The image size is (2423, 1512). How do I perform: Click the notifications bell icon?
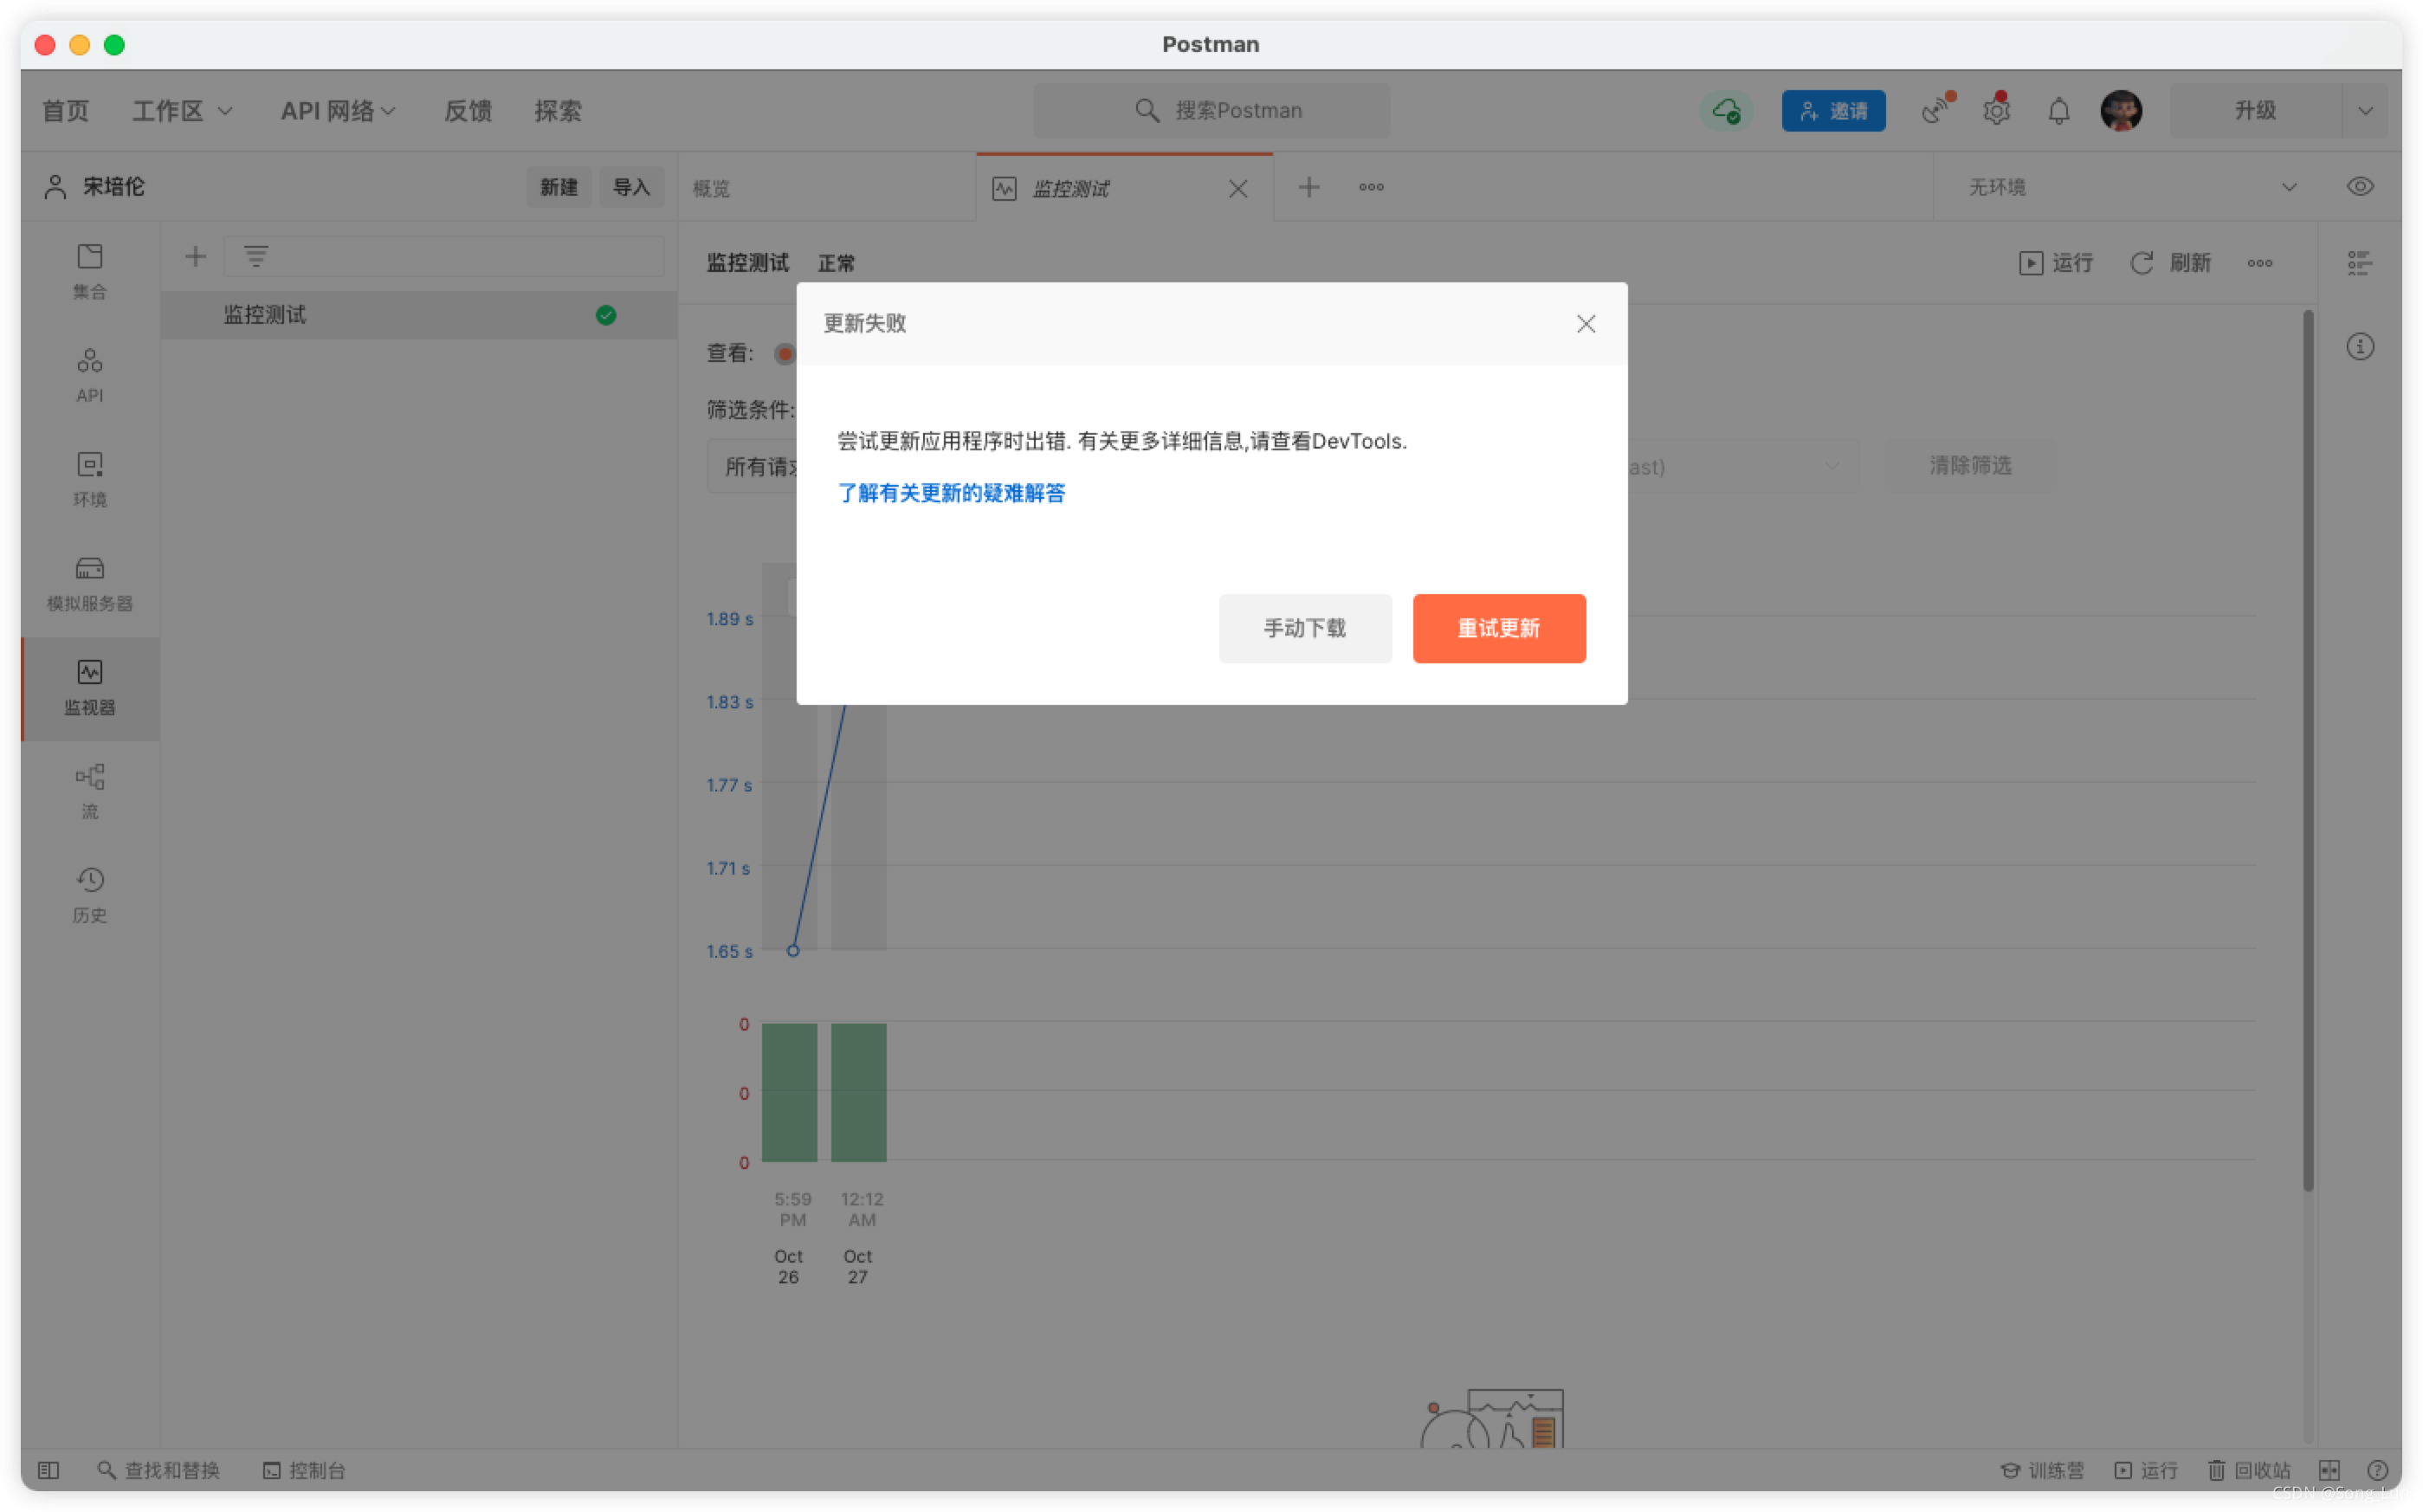[2058, 111]
